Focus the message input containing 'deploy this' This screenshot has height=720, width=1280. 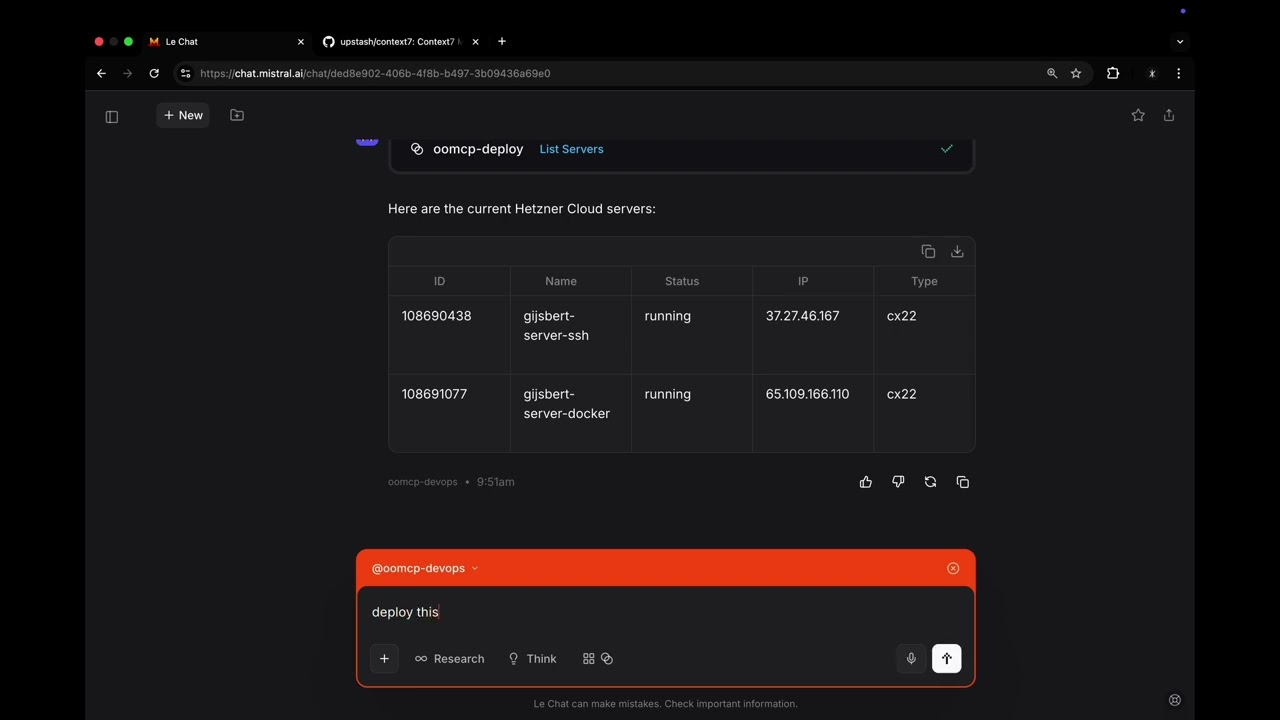(665, 612)
